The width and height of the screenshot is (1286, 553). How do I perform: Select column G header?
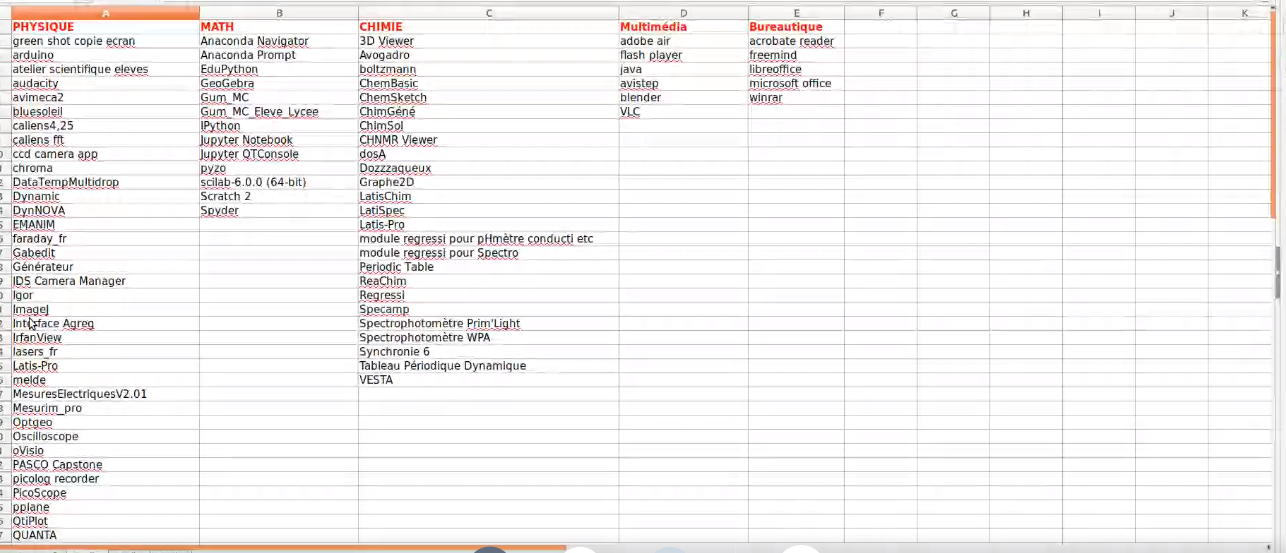pos(954,13)
